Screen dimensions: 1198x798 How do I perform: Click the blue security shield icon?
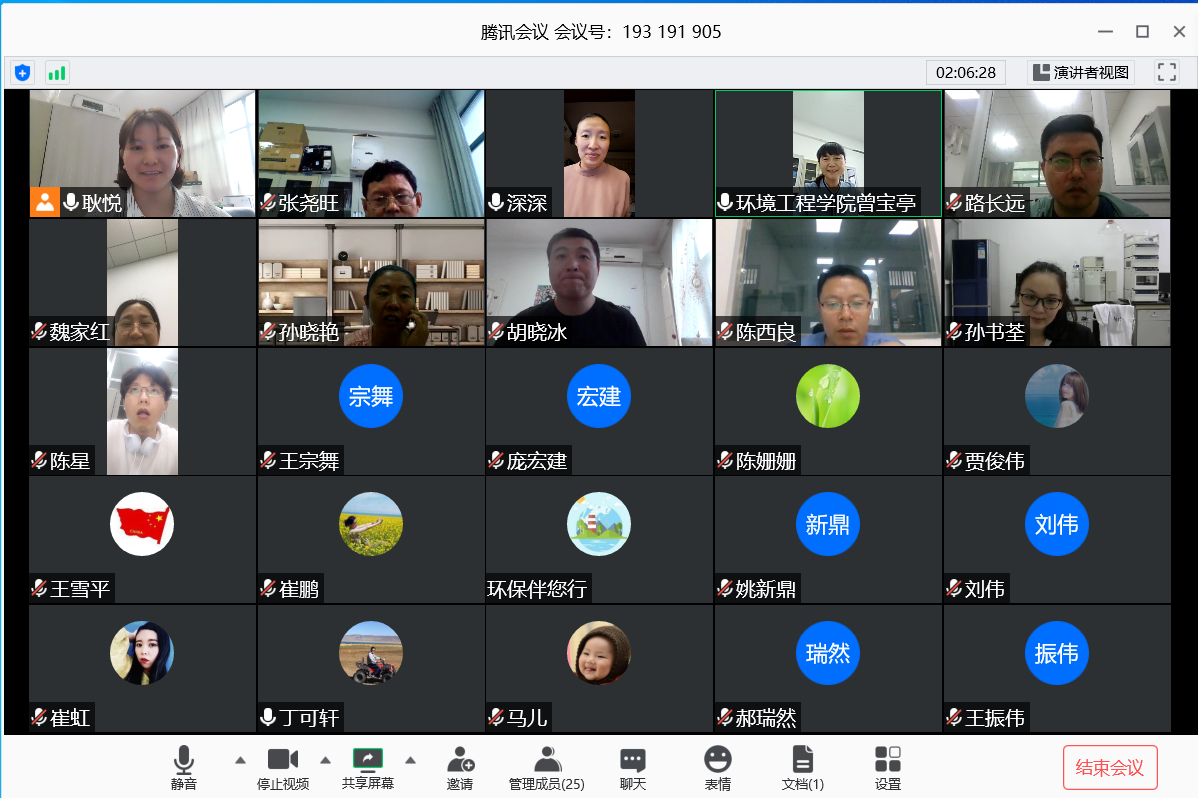tap(22, 72)
